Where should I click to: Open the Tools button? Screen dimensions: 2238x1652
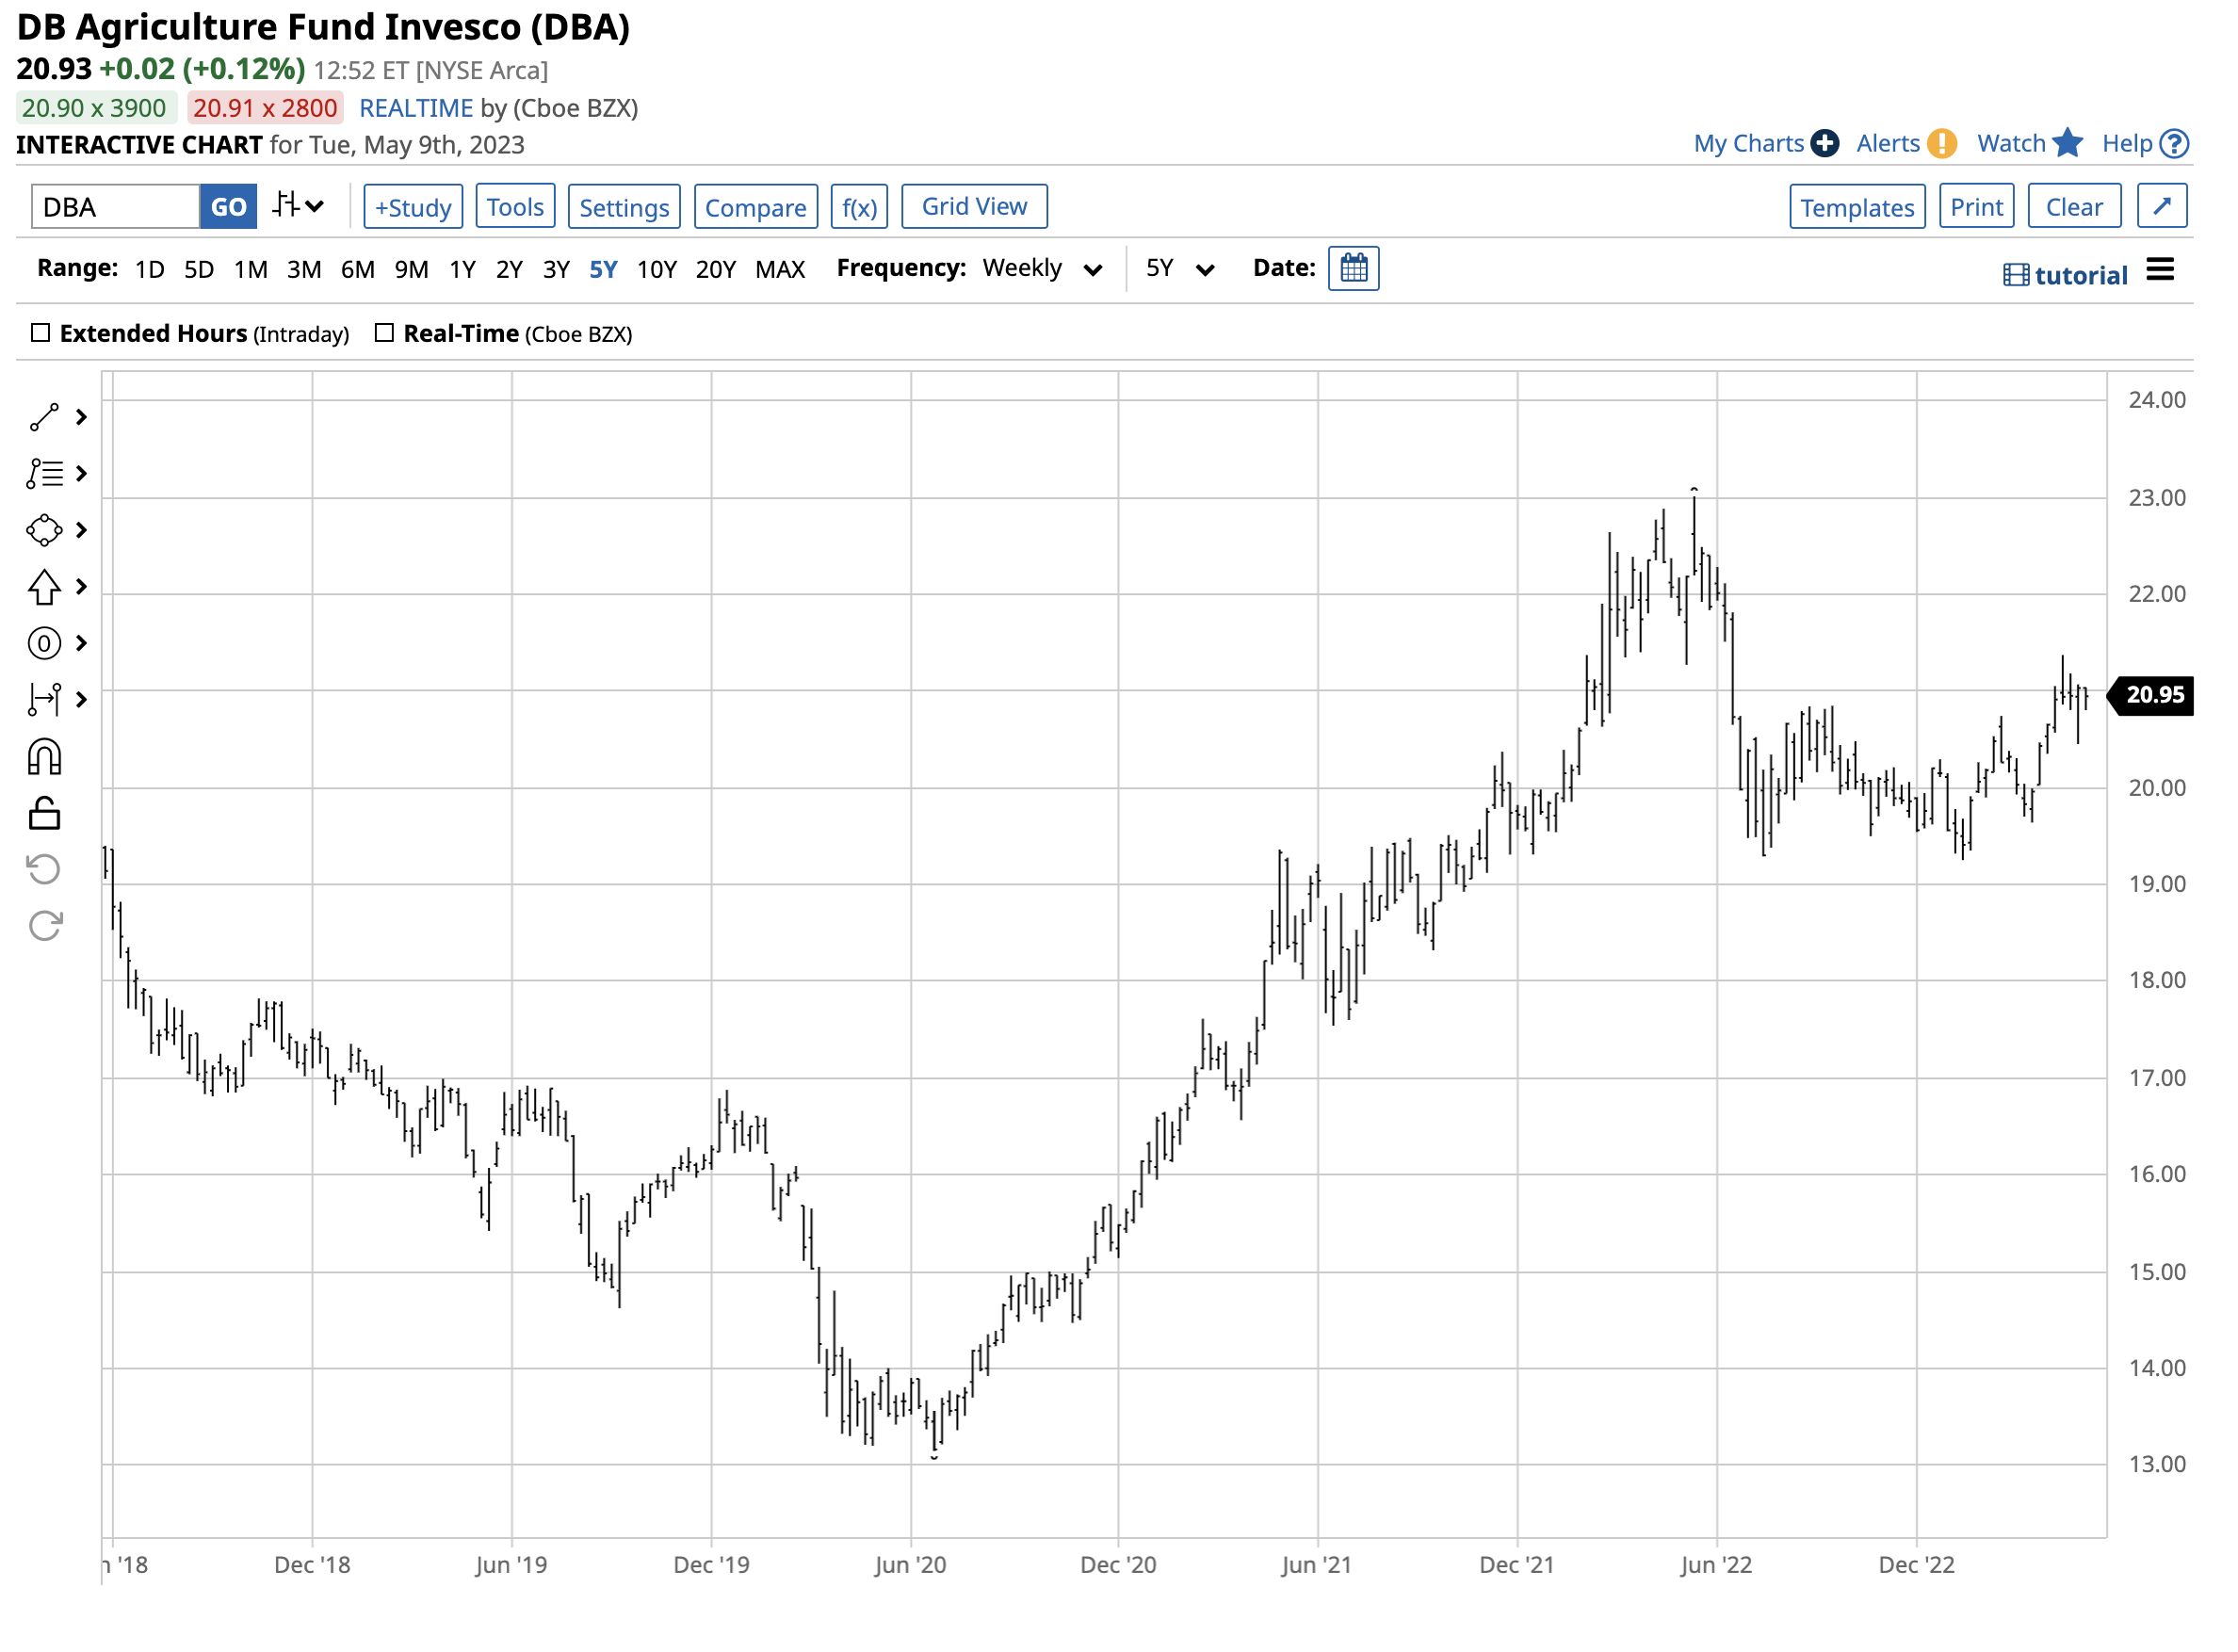tap(516, 207)
